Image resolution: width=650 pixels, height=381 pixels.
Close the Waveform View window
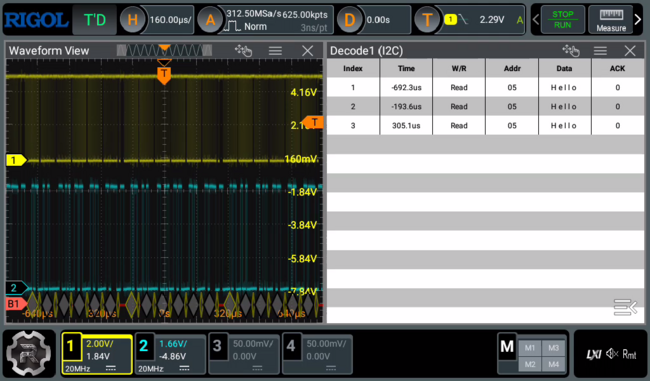(308, 51)
